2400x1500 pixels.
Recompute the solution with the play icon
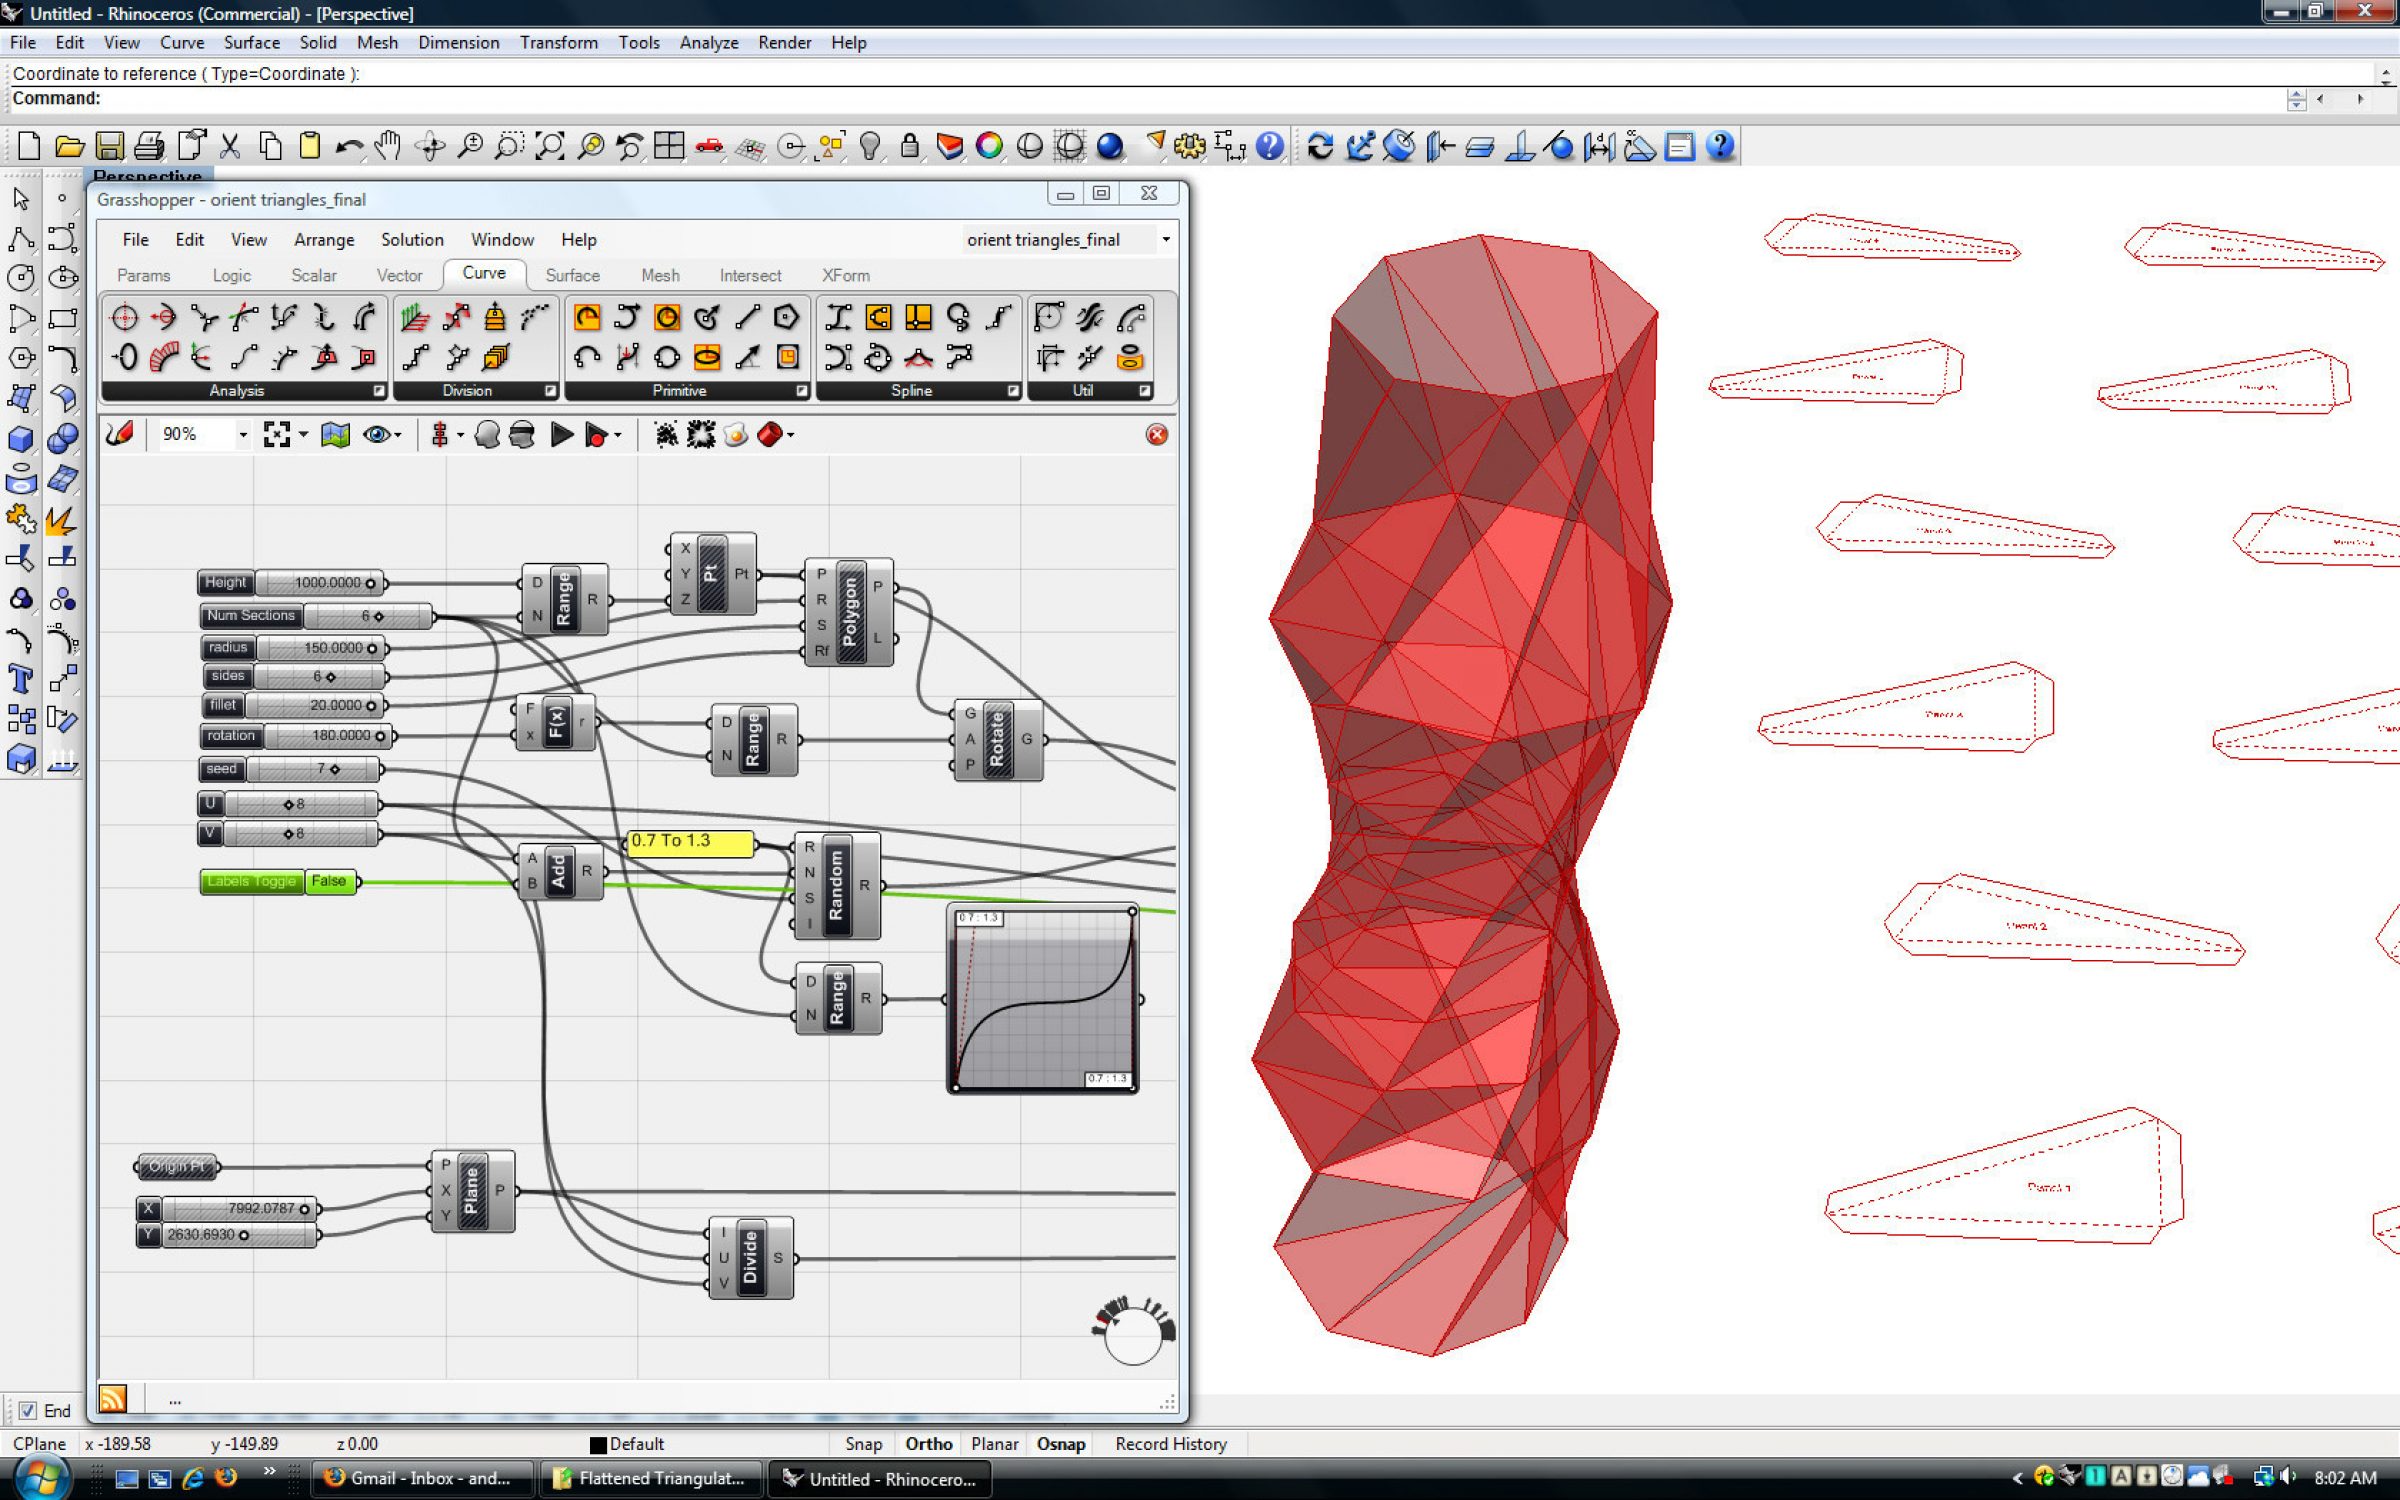pyautogui.click(x=560, y=434)
